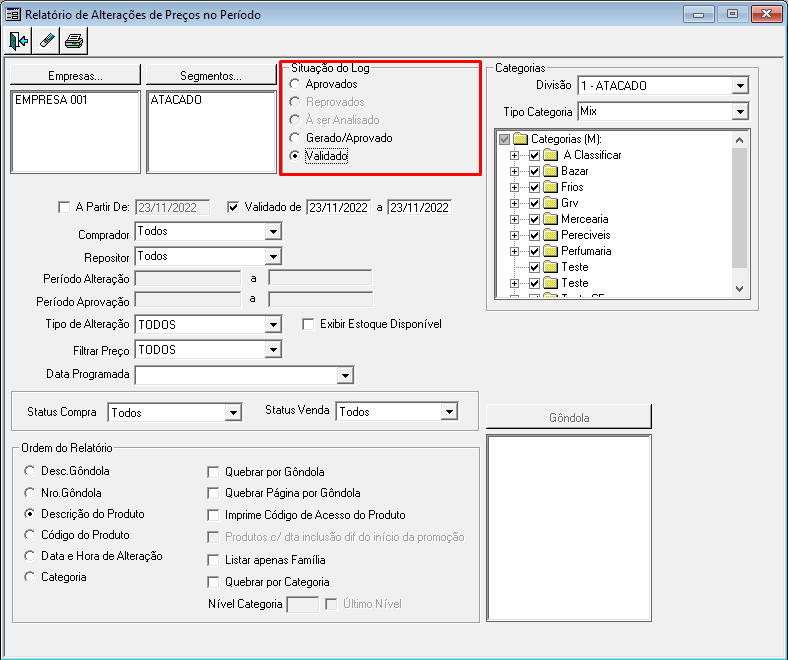Open the Status Compra dropdown
Viewport: 788px width, 660px height.
coord(233,413)
